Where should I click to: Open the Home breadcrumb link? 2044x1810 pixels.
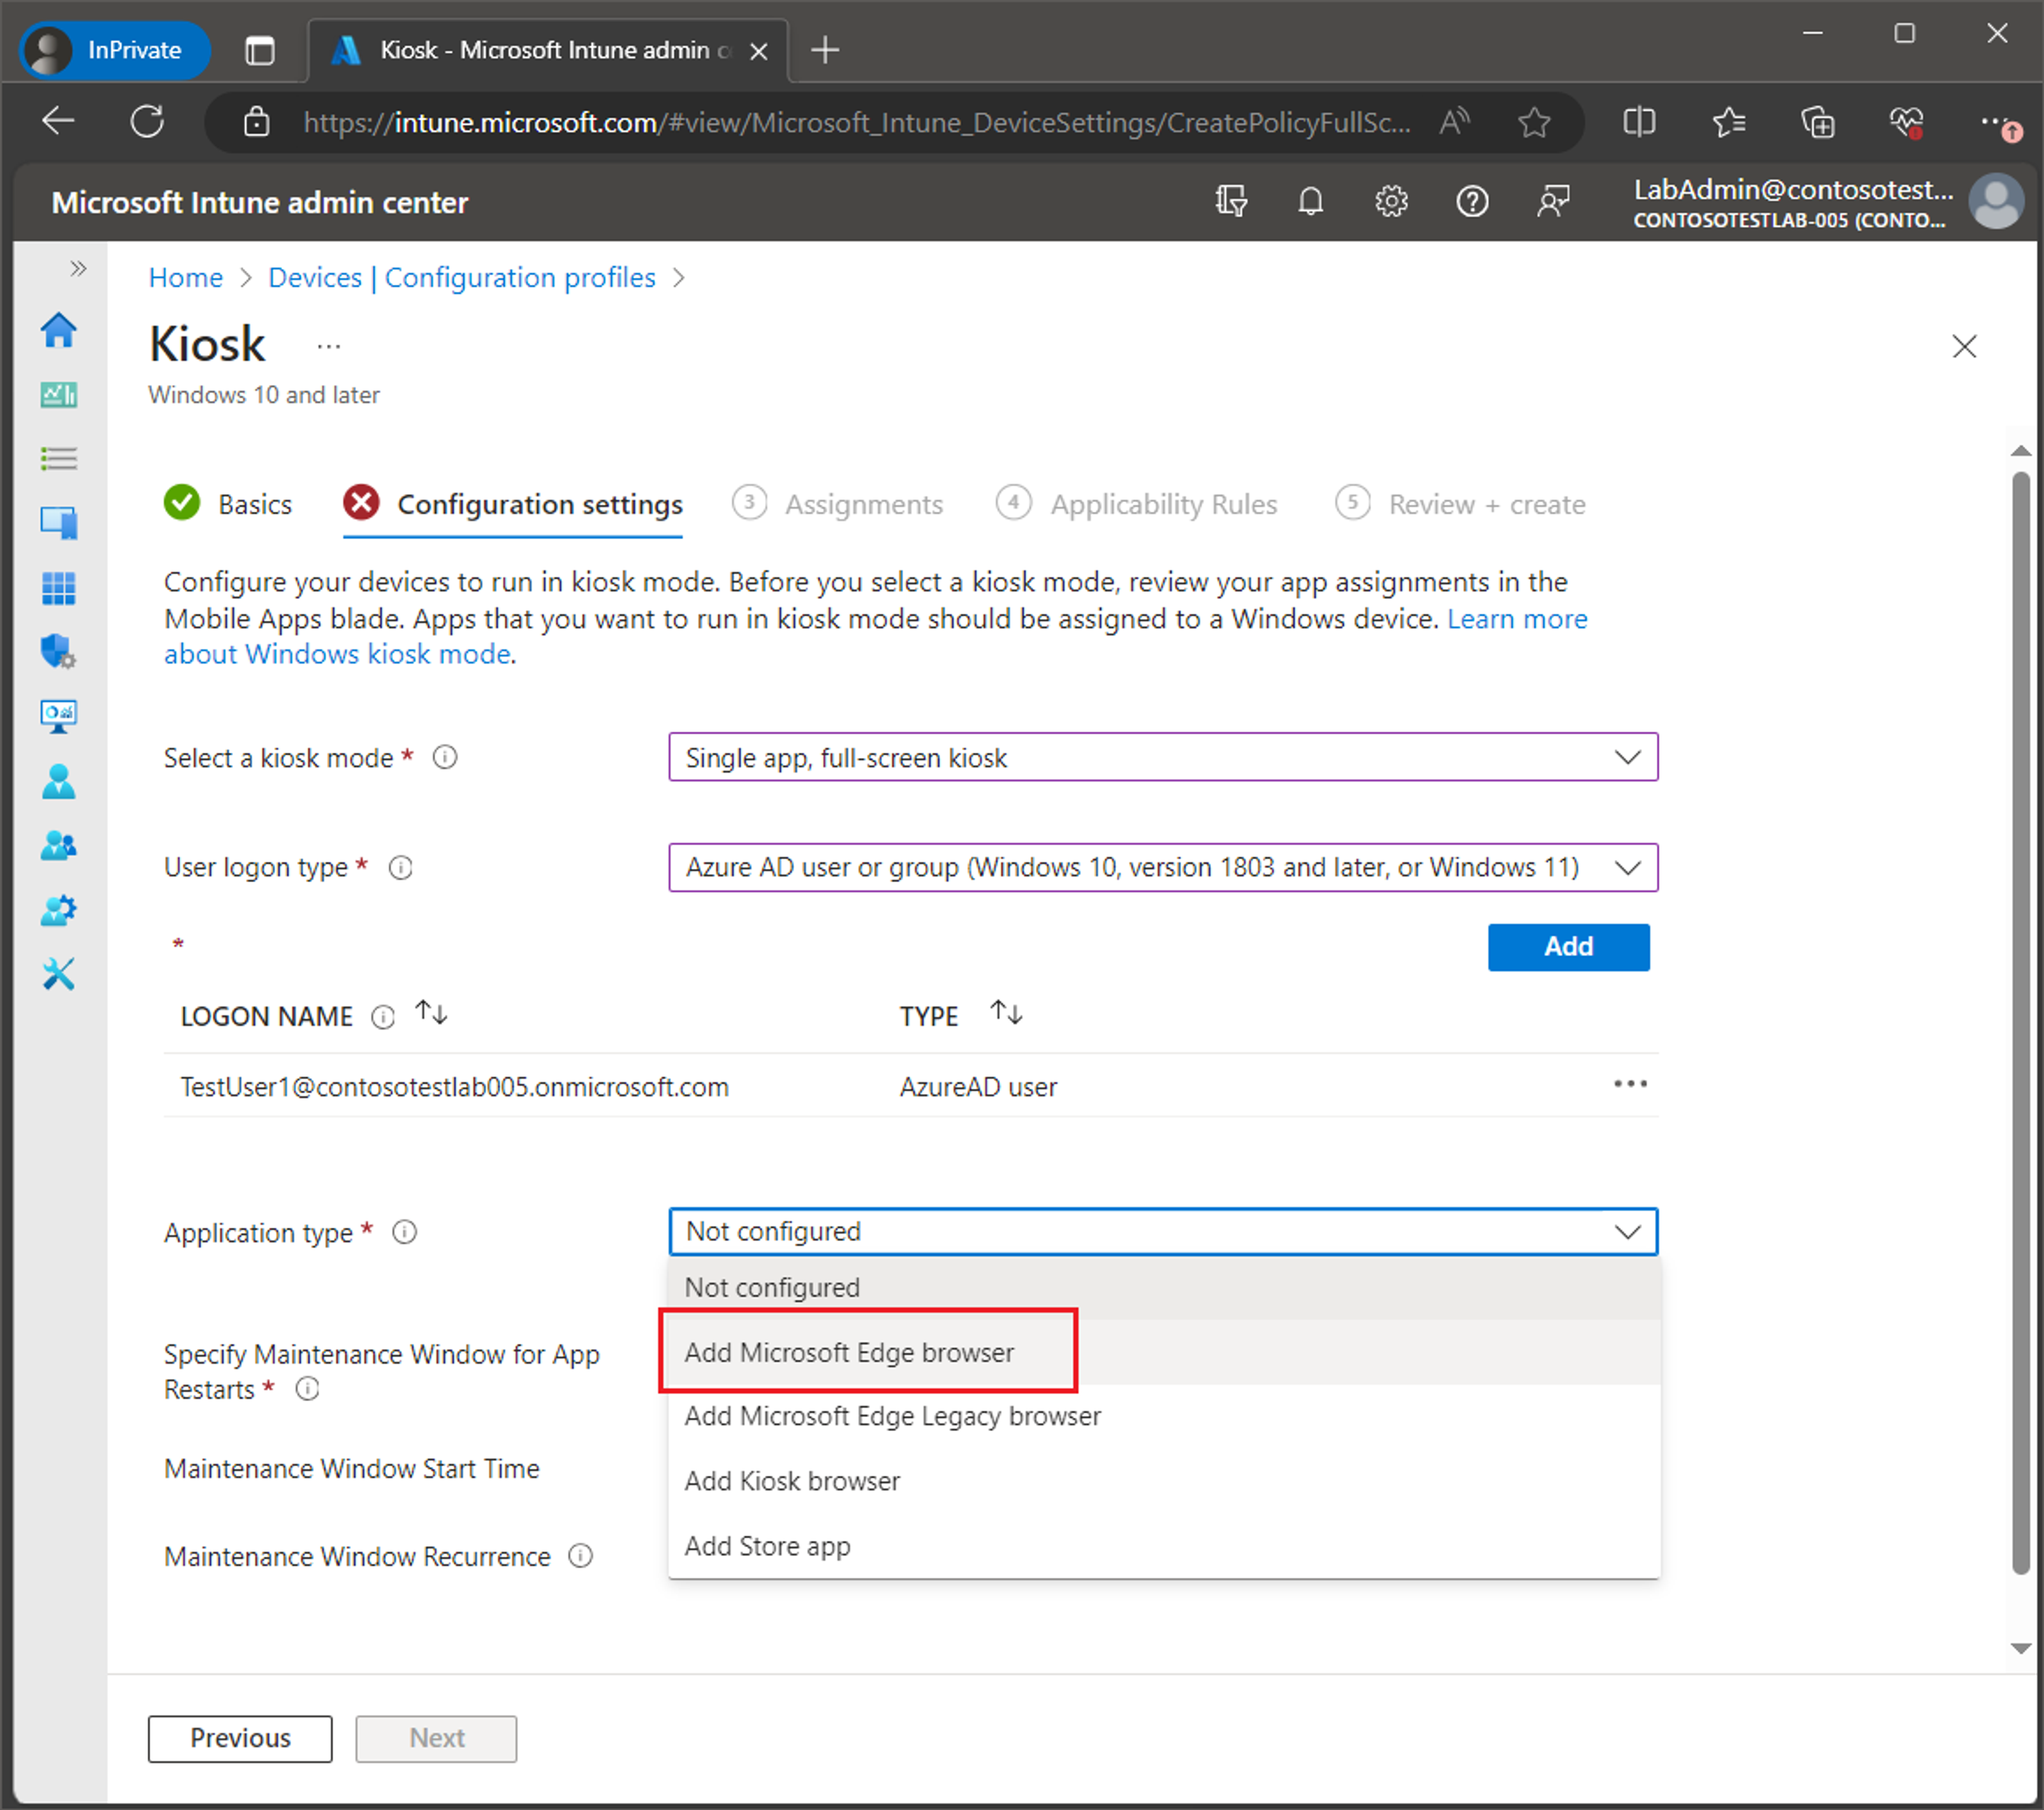pos(186,277)
